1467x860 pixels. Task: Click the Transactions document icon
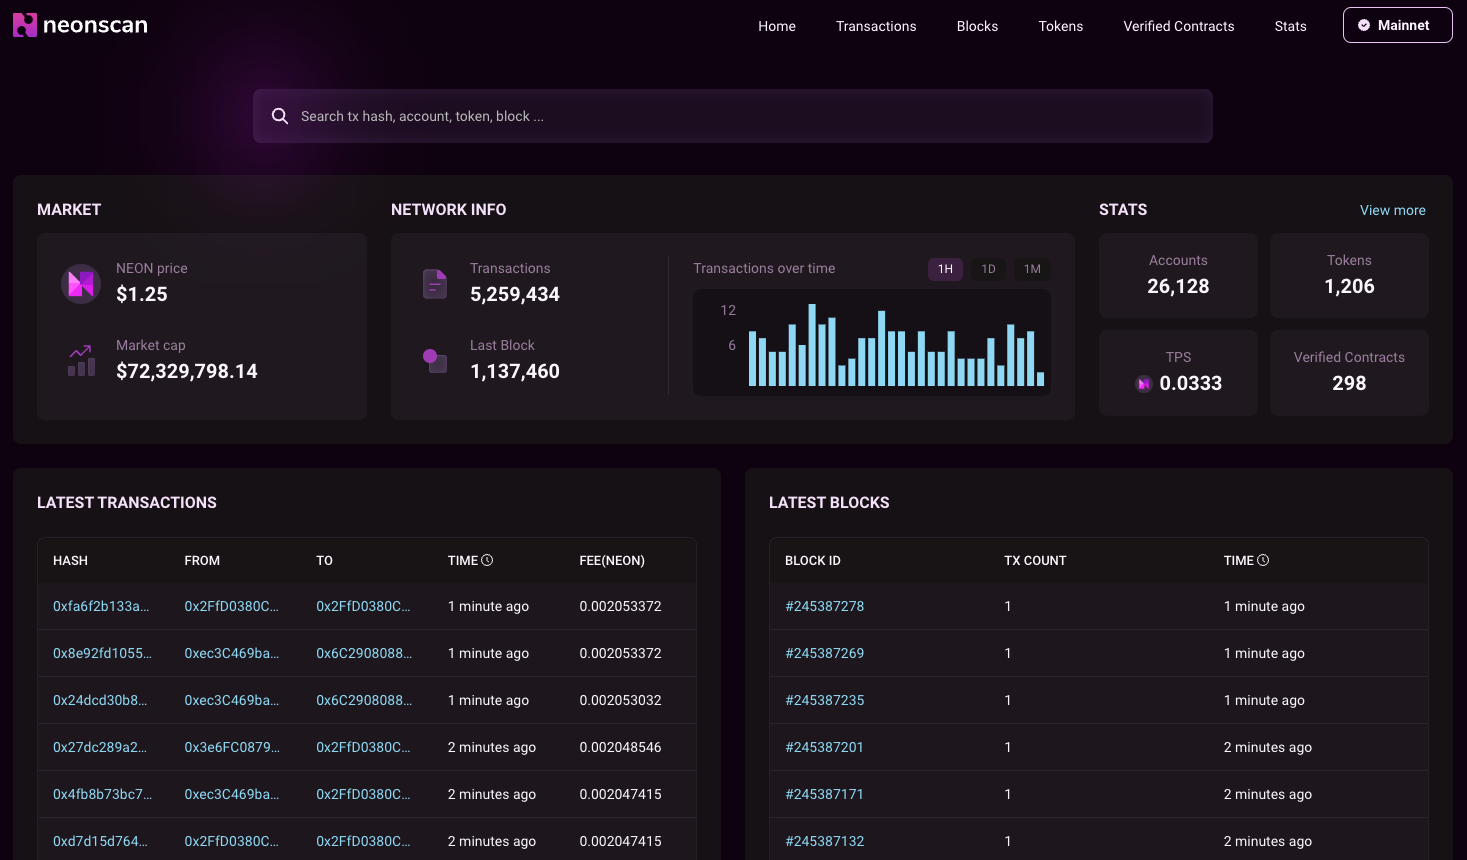pos(435,284)
